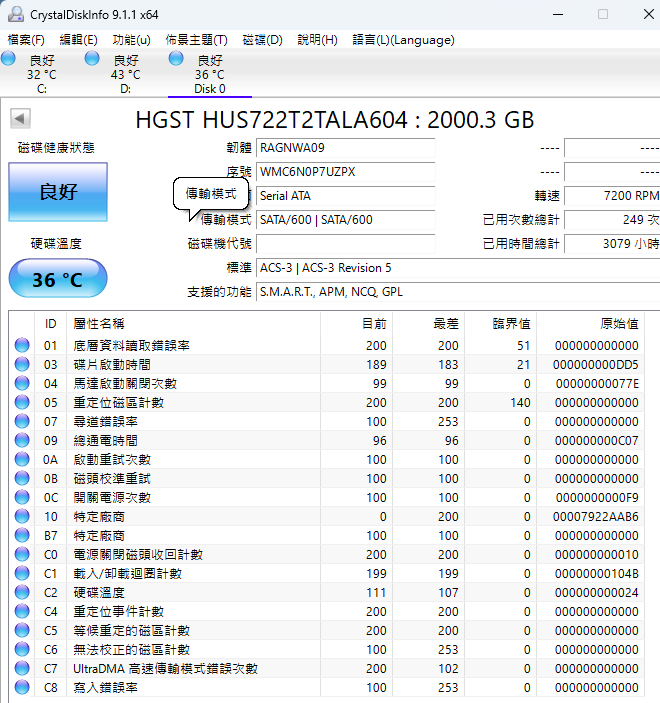
Task: Click the disk title HGST HUS722T2TALA604
Action: (334, 120)
